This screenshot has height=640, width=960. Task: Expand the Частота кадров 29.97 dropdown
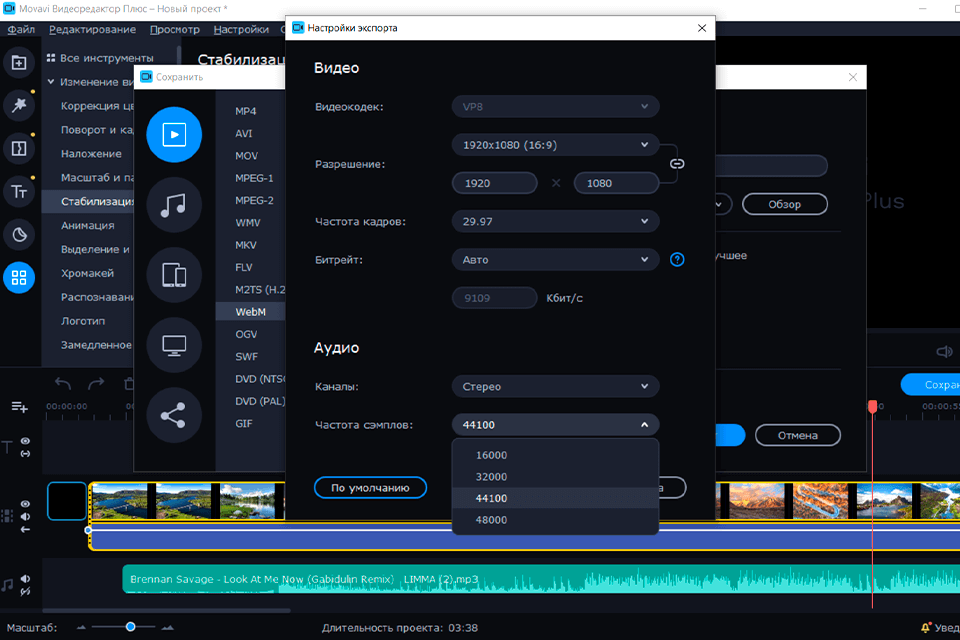point(555,221)
